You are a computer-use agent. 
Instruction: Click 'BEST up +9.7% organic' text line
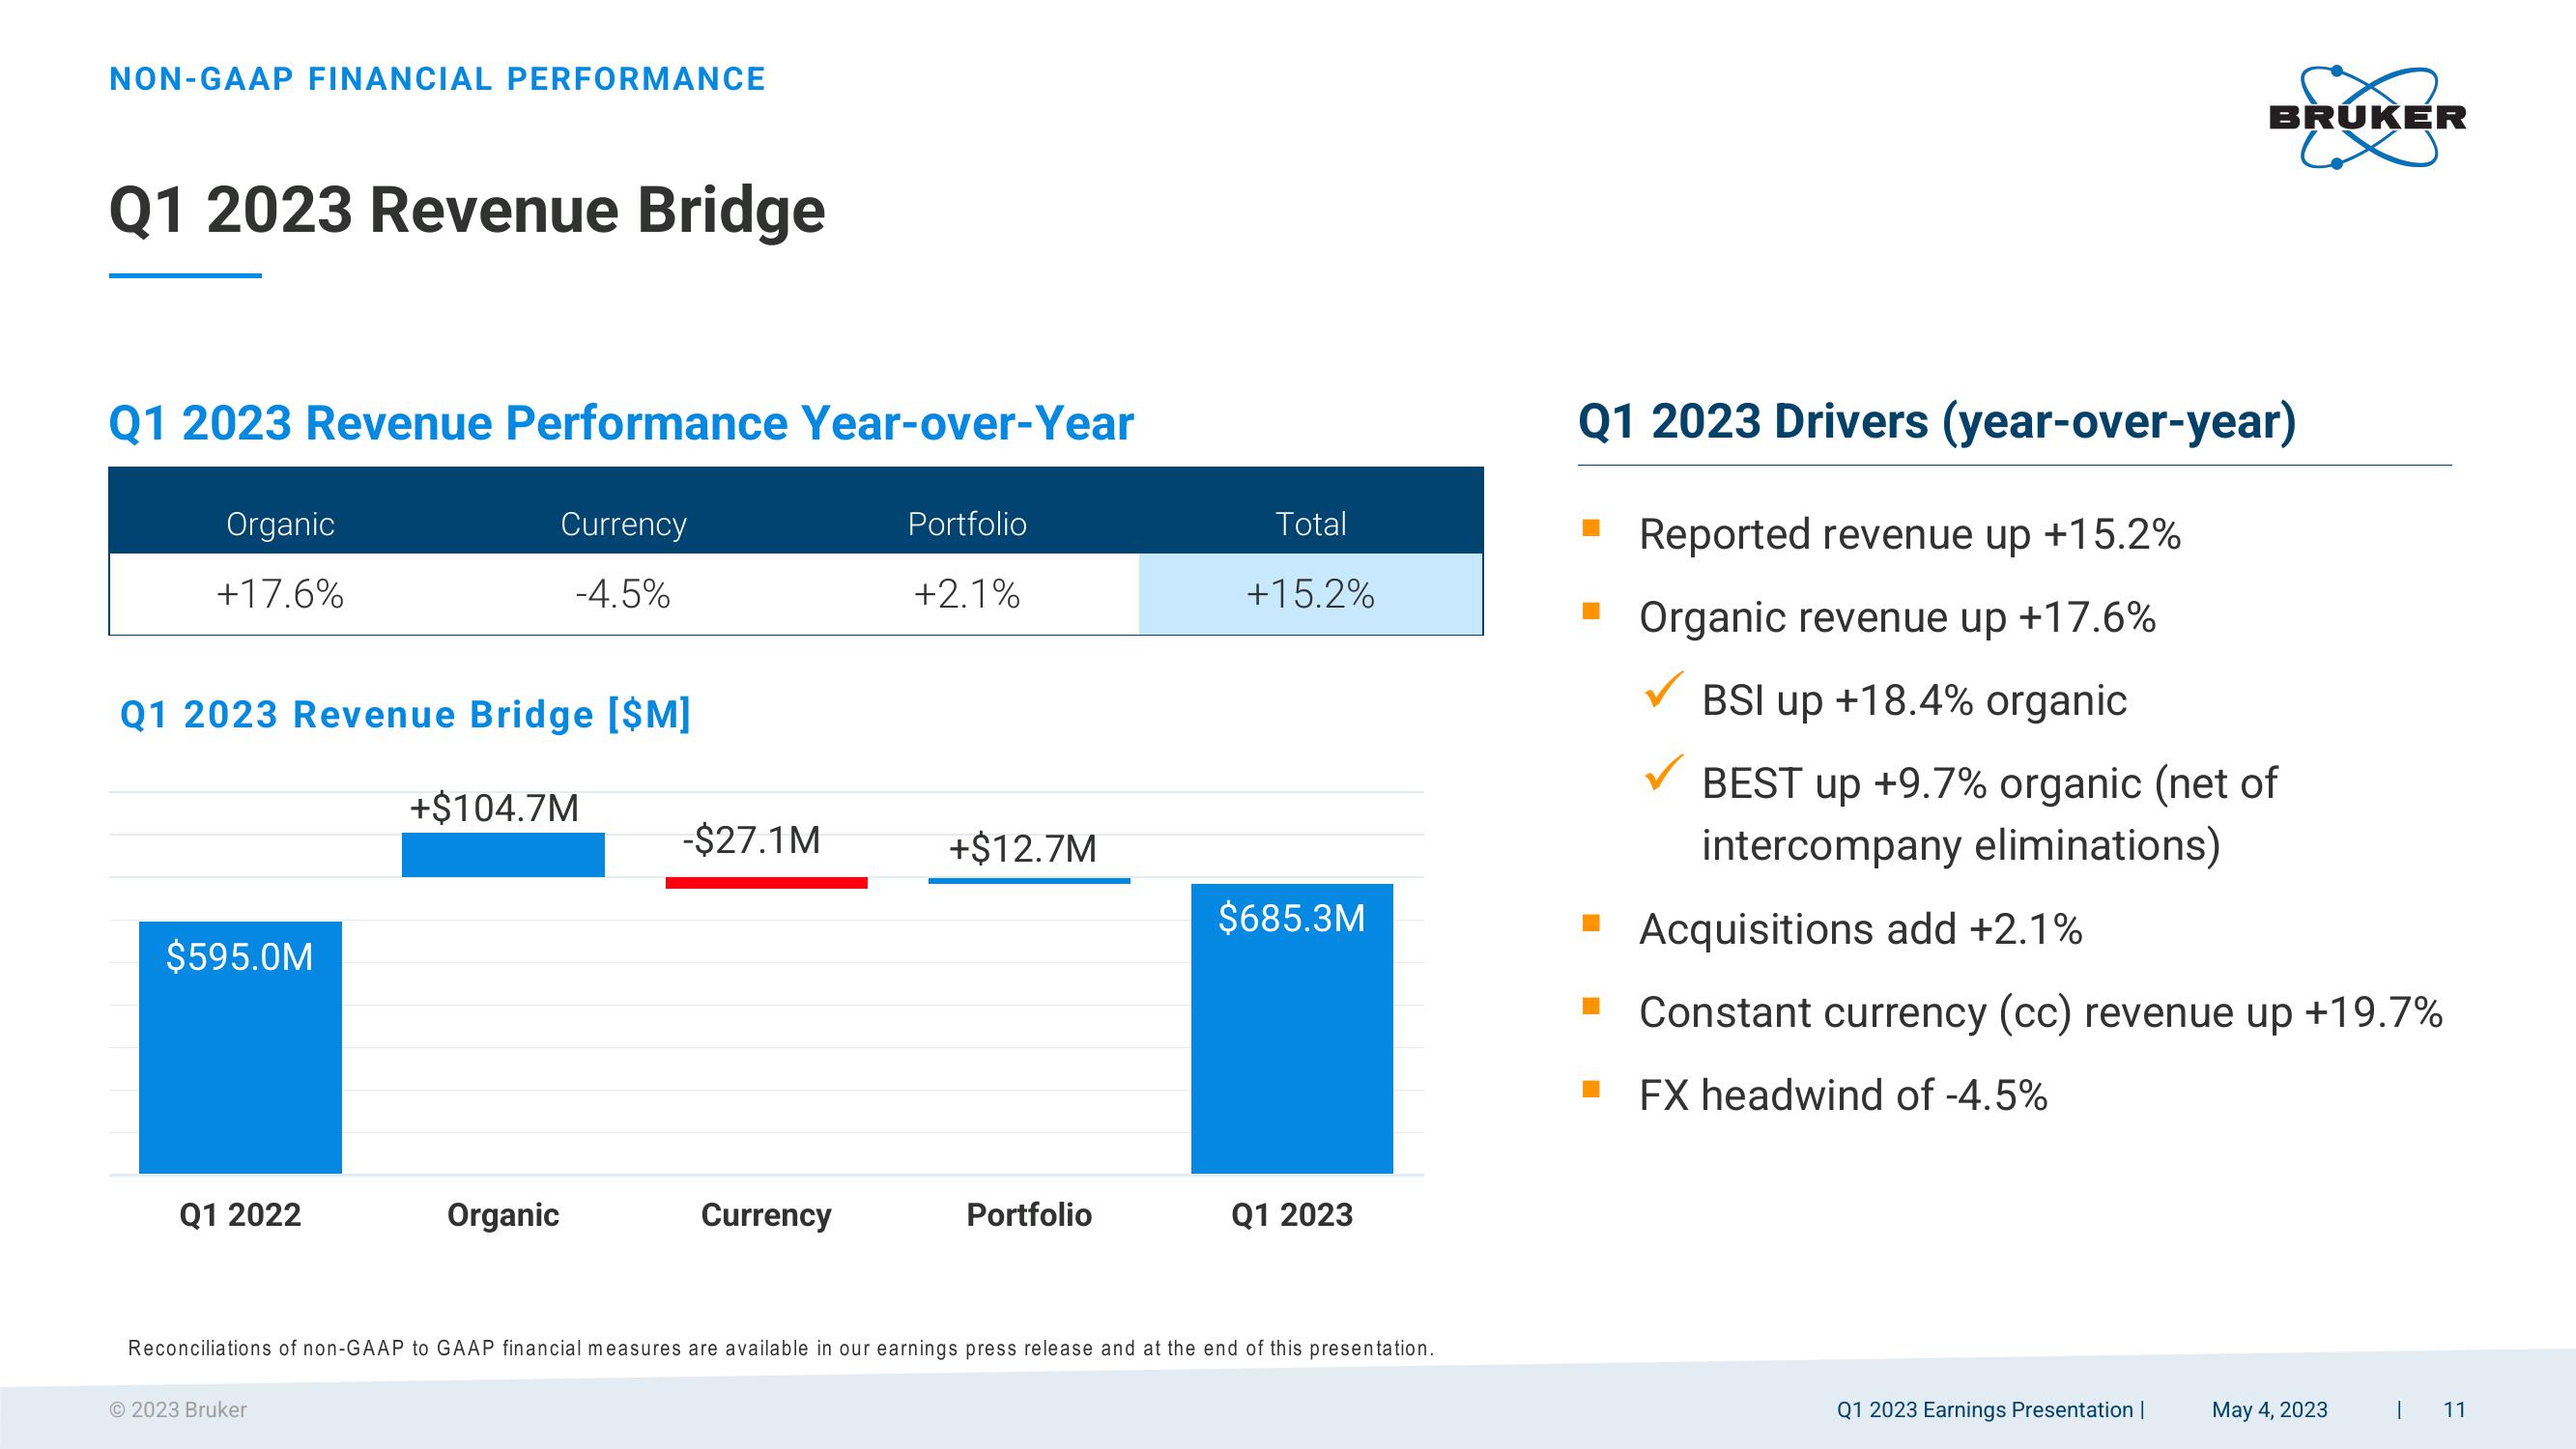pyautogui.click(x=1989, y=783)
